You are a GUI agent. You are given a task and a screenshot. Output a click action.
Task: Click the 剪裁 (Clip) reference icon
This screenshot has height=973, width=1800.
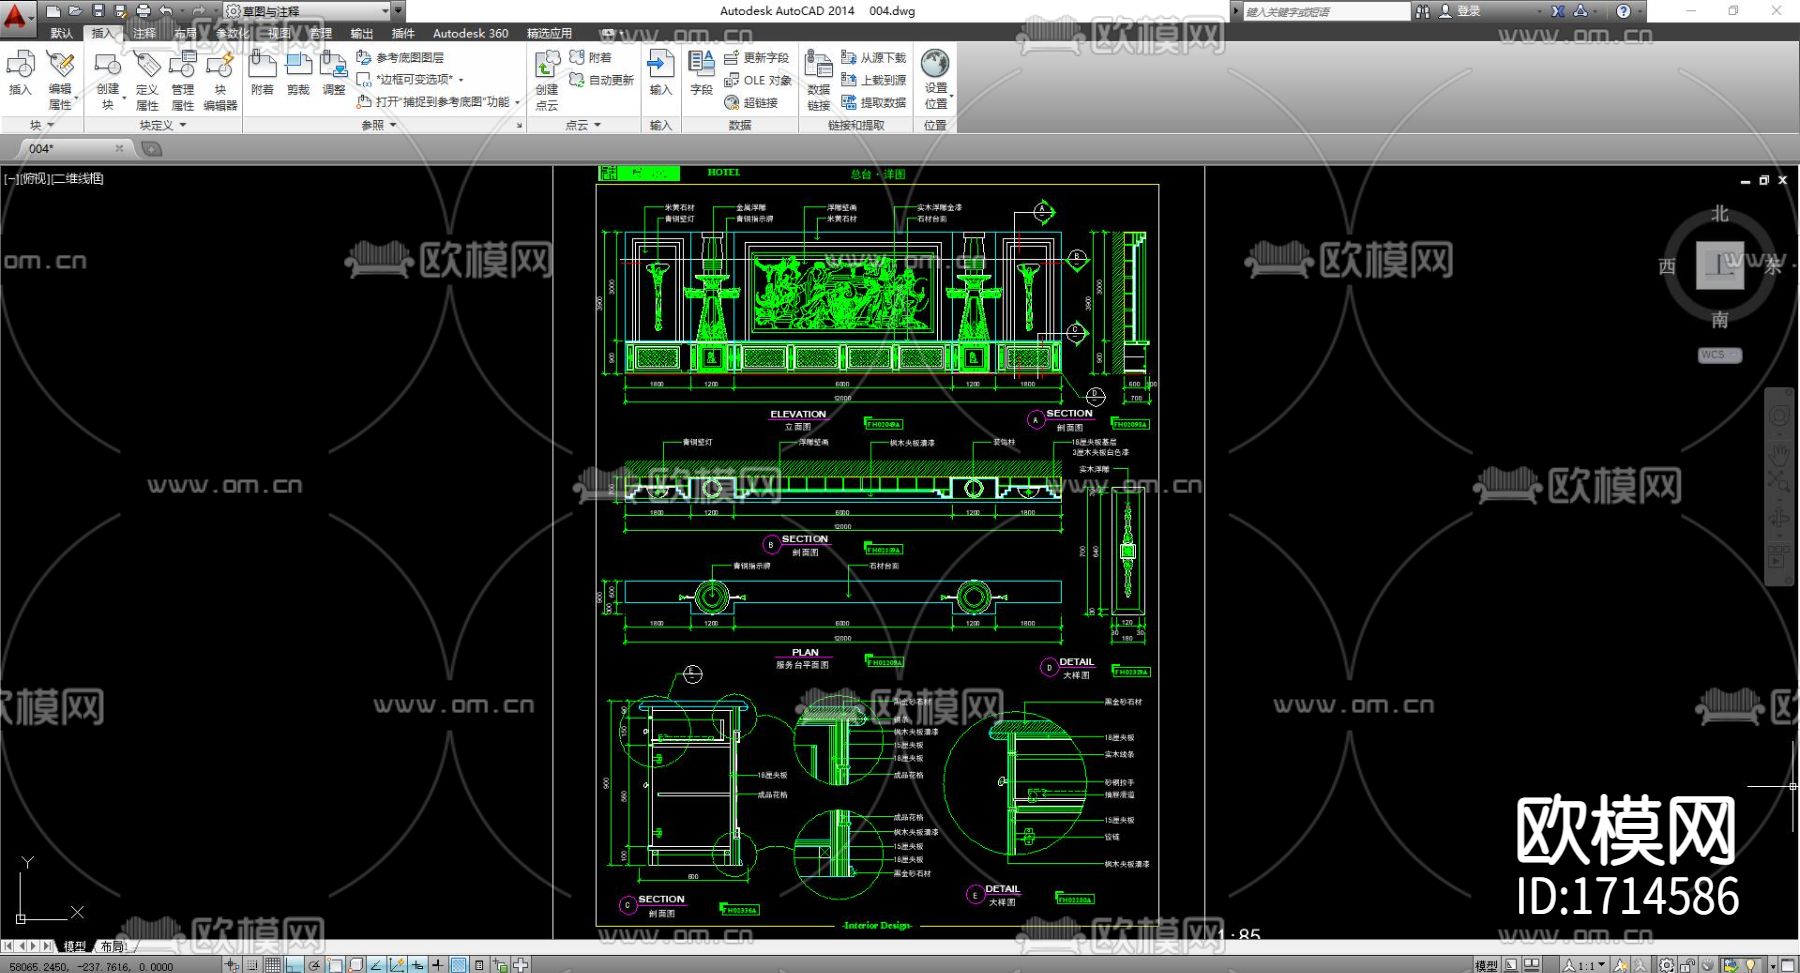298,73
